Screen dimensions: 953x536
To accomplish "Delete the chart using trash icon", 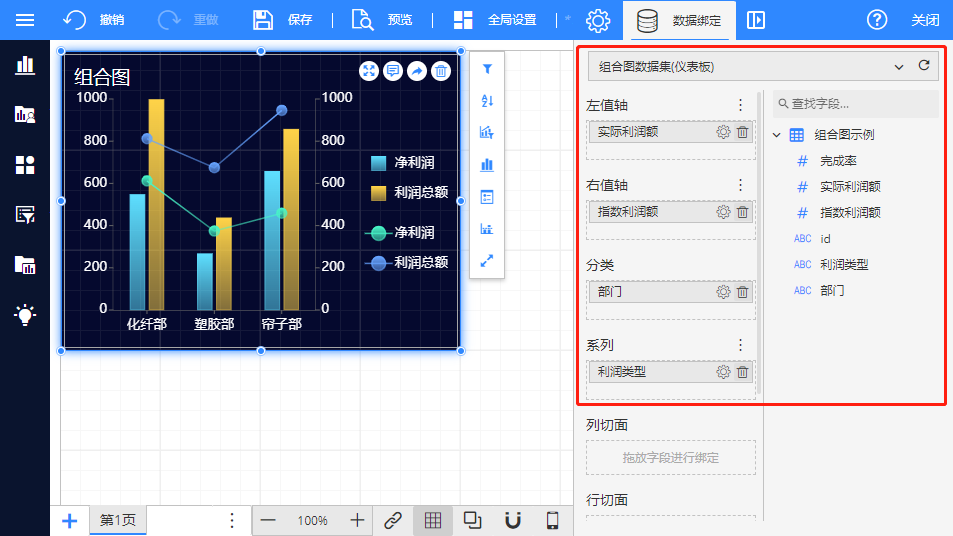I will click(x=441, y=71).
